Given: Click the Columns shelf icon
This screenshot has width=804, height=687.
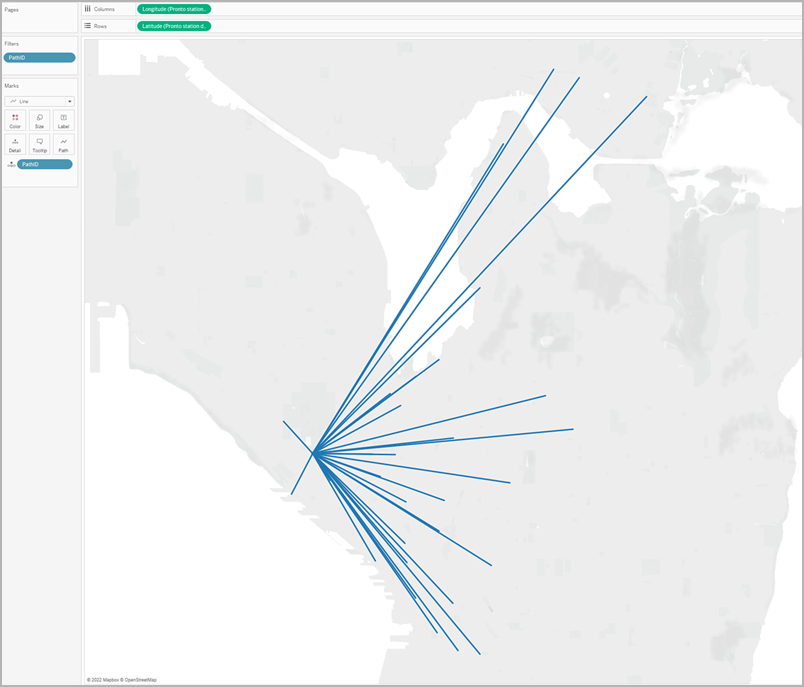Looking at the screenshot, I should point(88,9).
